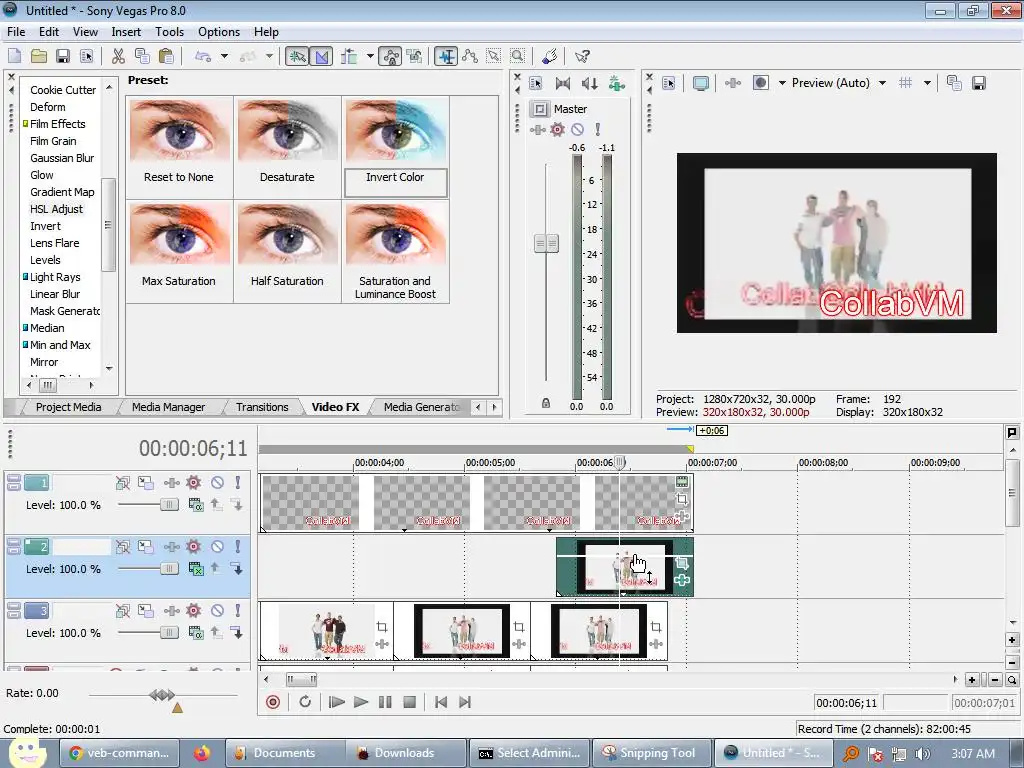
Task: Cut the selection using the scissors icon
Action: [x=118, y=56]
